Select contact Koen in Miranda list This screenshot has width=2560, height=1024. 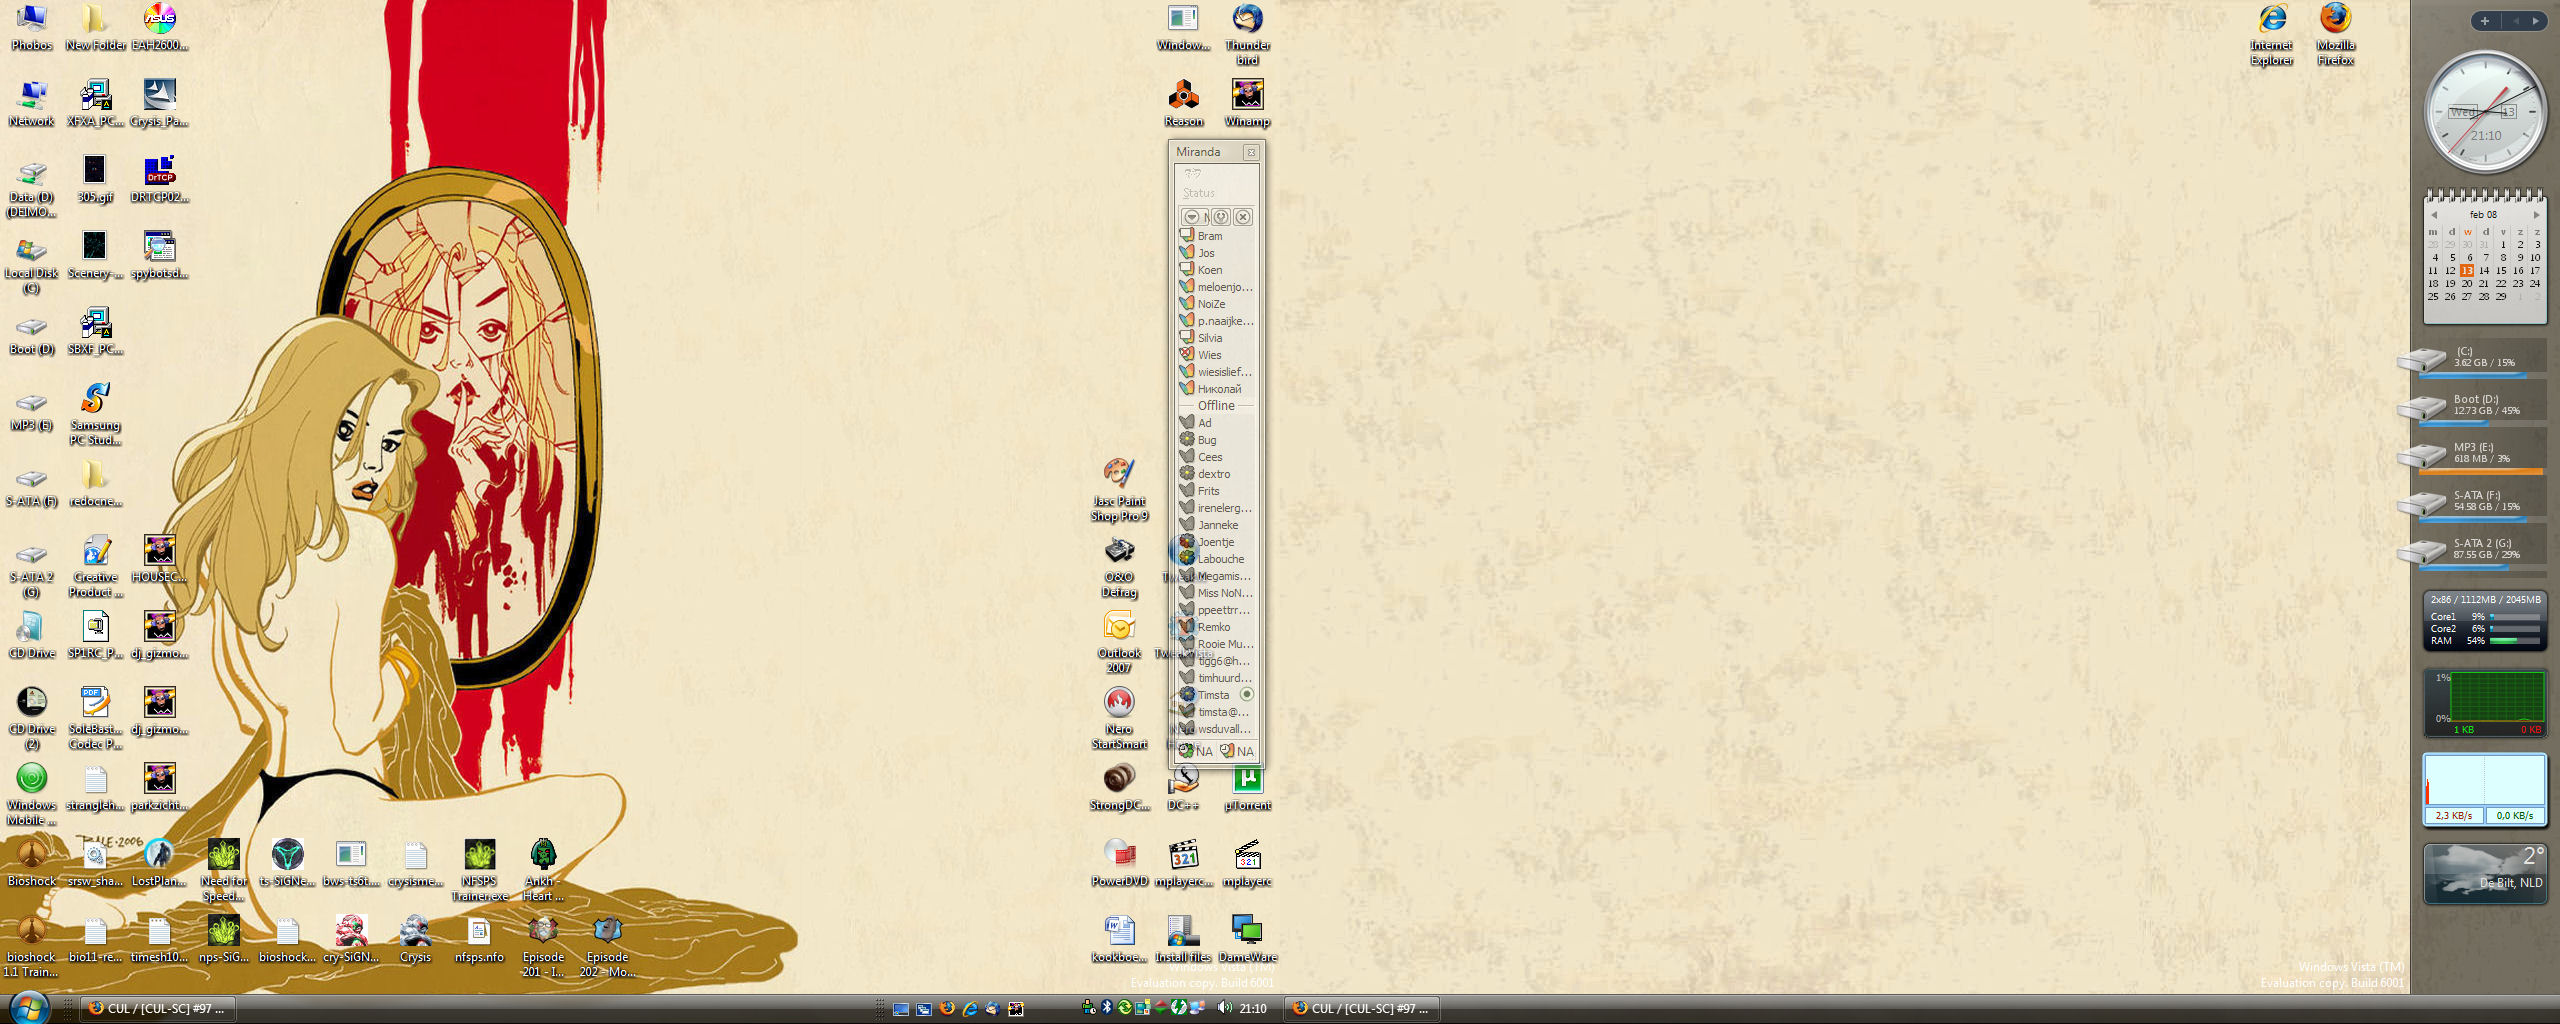tap(1216, 270)
